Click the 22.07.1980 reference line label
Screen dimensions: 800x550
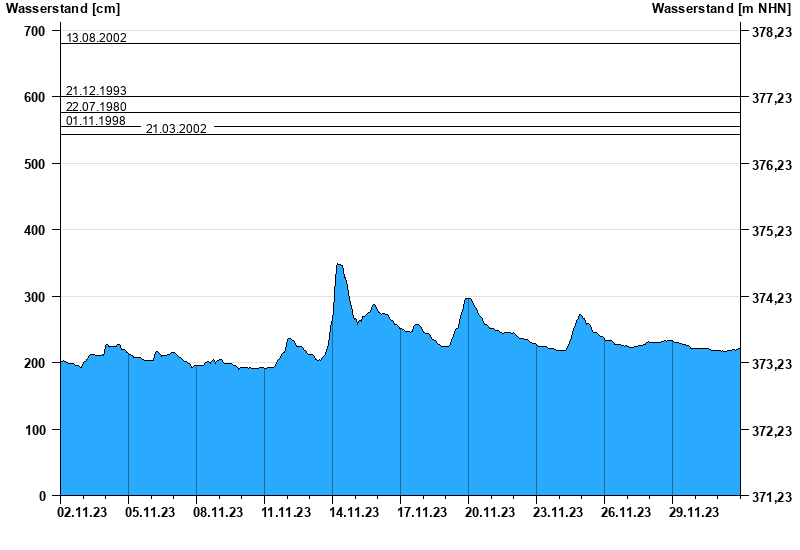click(96, 106)
